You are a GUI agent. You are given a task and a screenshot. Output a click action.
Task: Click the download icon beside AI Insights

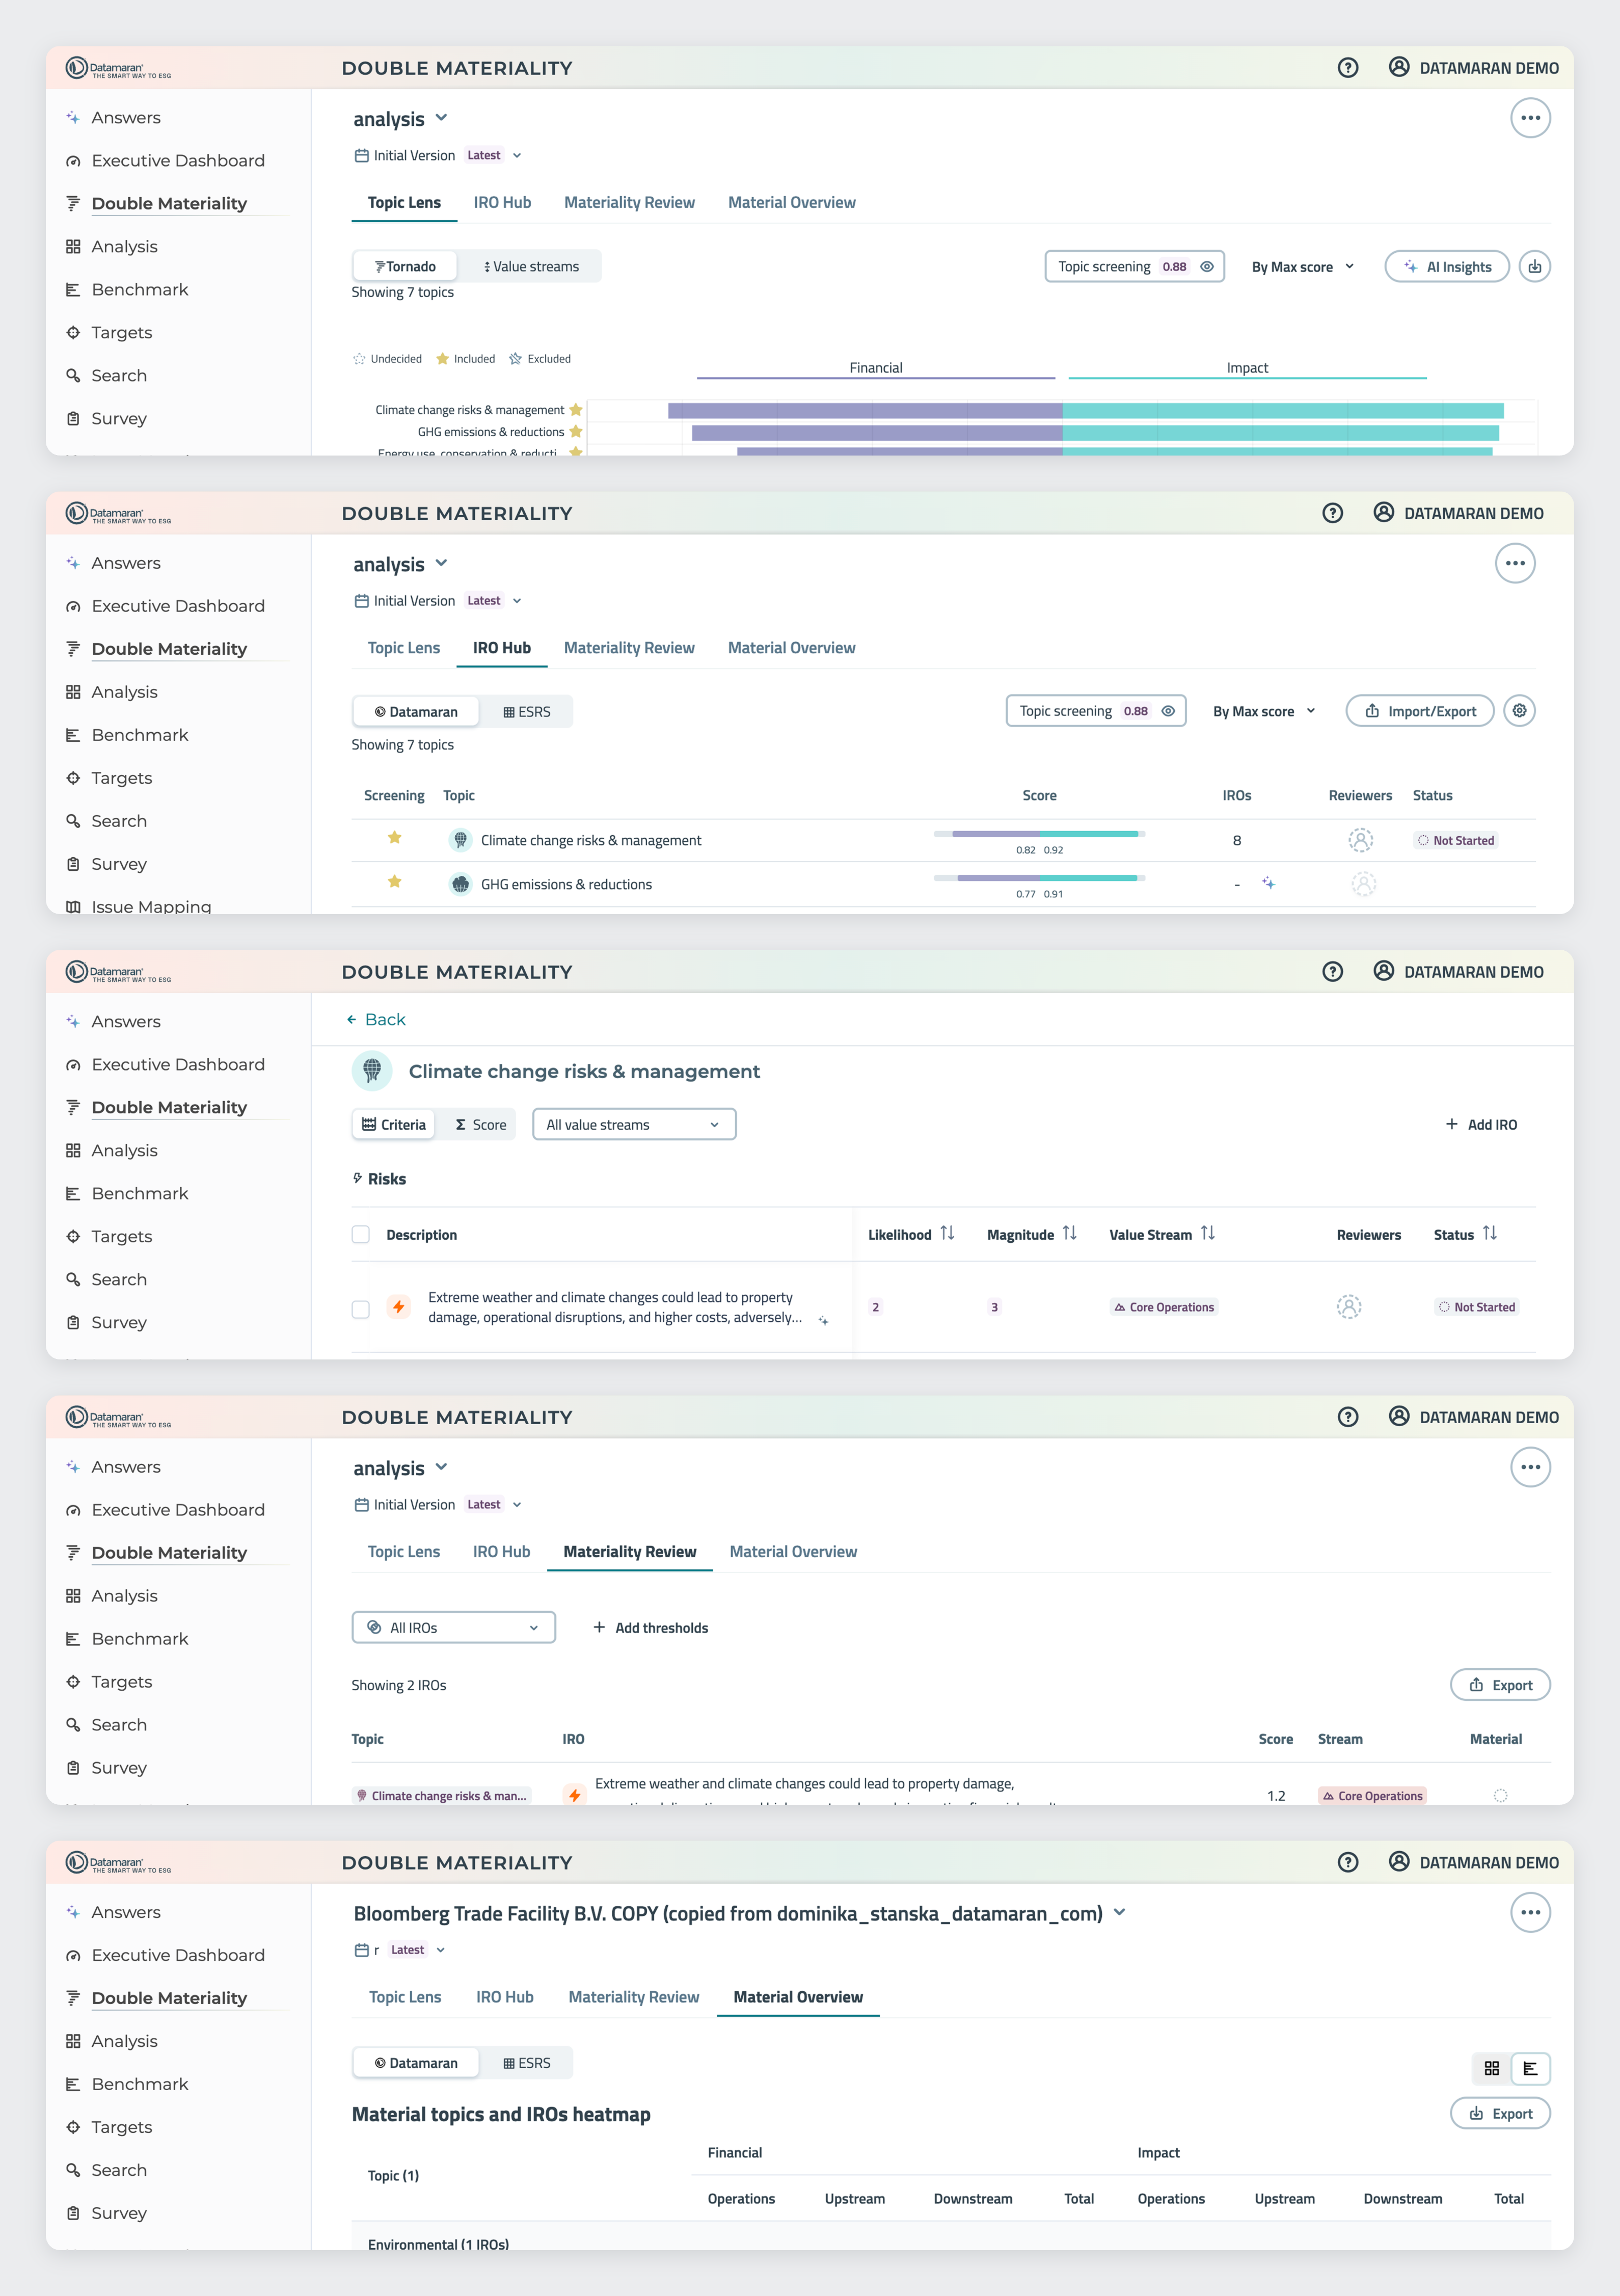tap(1534, 266)
